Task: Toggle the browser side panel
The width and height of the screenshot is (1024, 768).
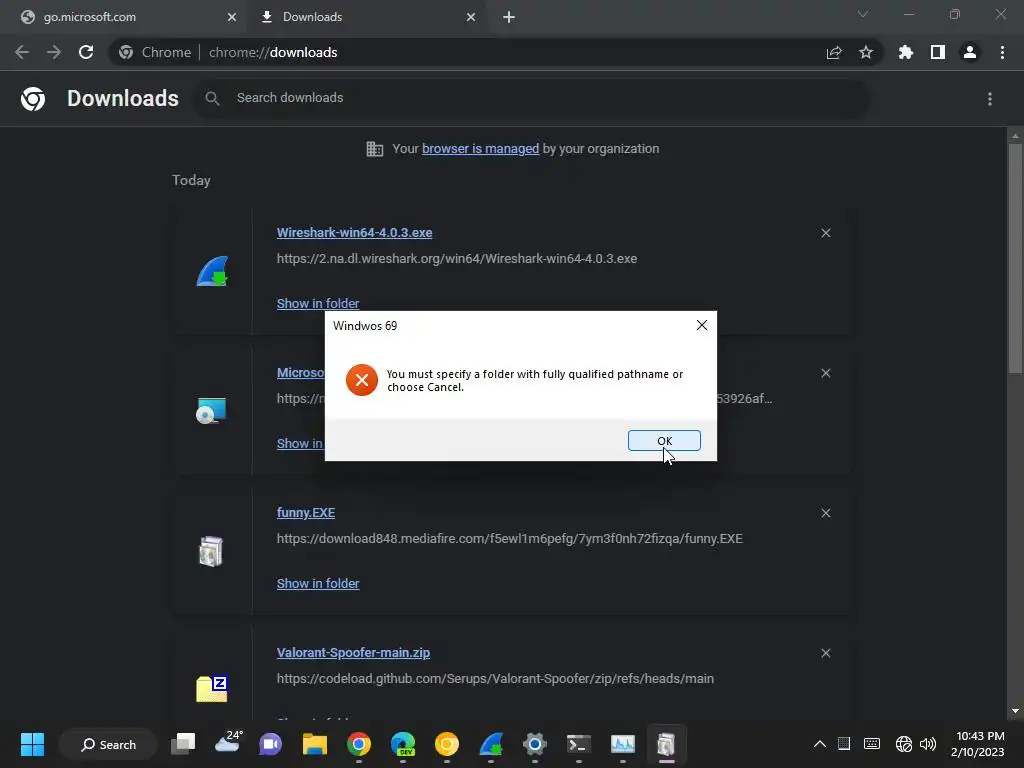Action: coord(938,52)
